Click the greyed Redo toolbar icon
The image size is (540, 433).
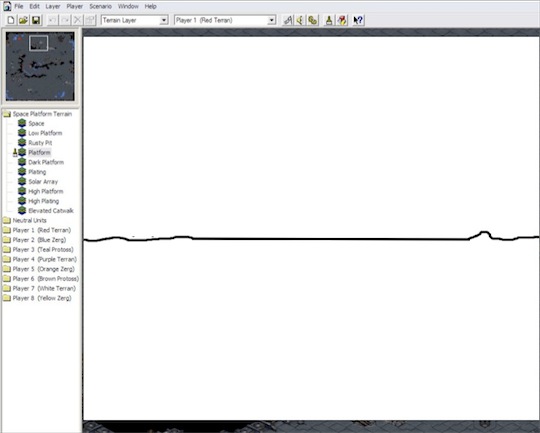[x=65, y=20]
